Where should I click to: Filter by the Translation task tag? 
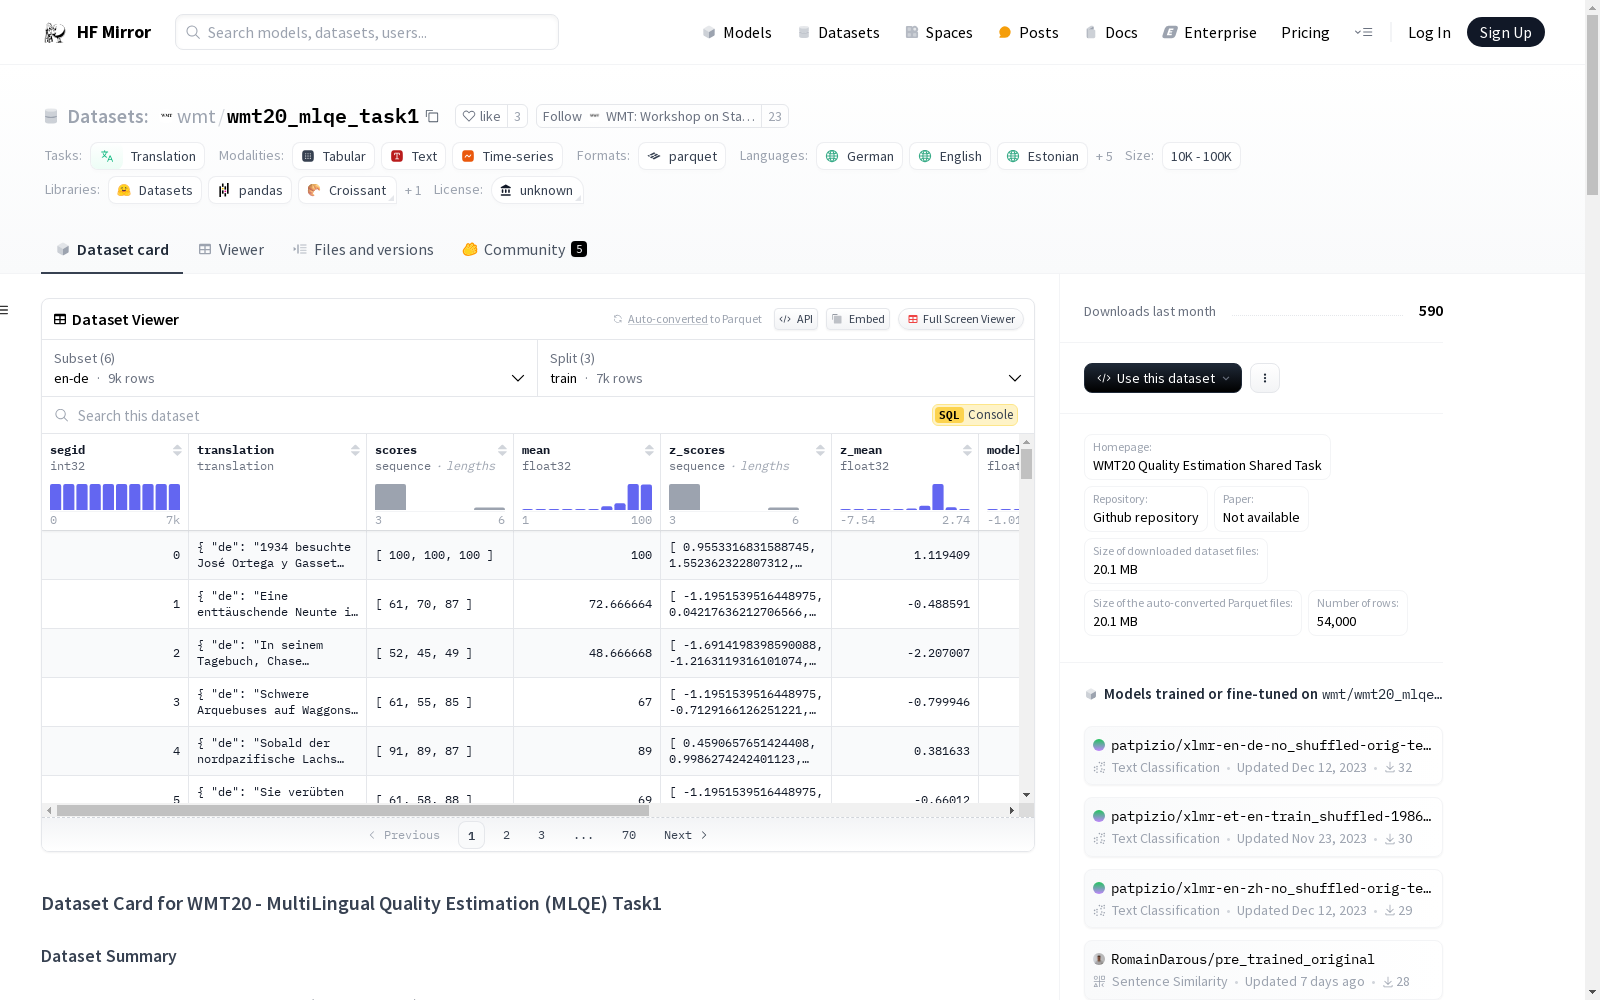[148, 156]
